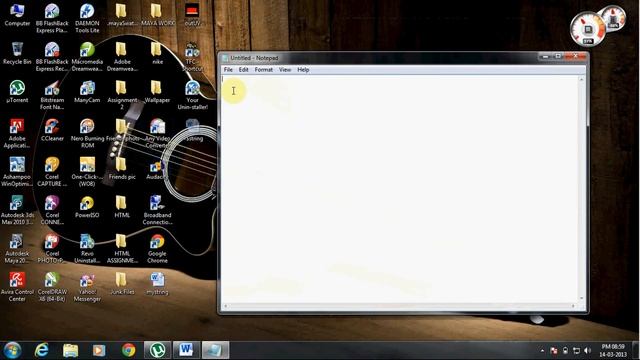Select the Bitstream Font Navigator icon
Screen dimensions: 640x360
tap(52, 95)
